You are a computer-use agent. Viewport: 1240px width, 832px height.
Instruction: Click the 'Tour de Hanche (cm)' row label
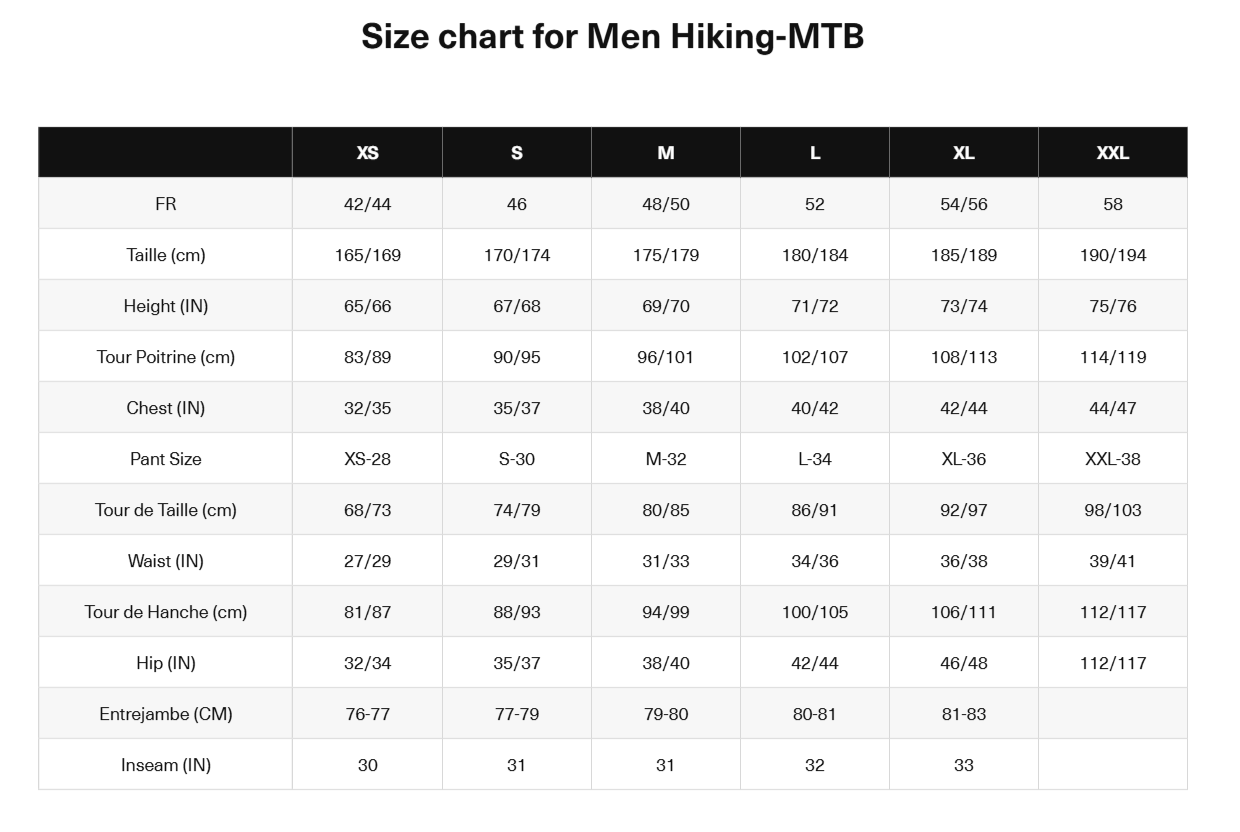tap(166, 612)
